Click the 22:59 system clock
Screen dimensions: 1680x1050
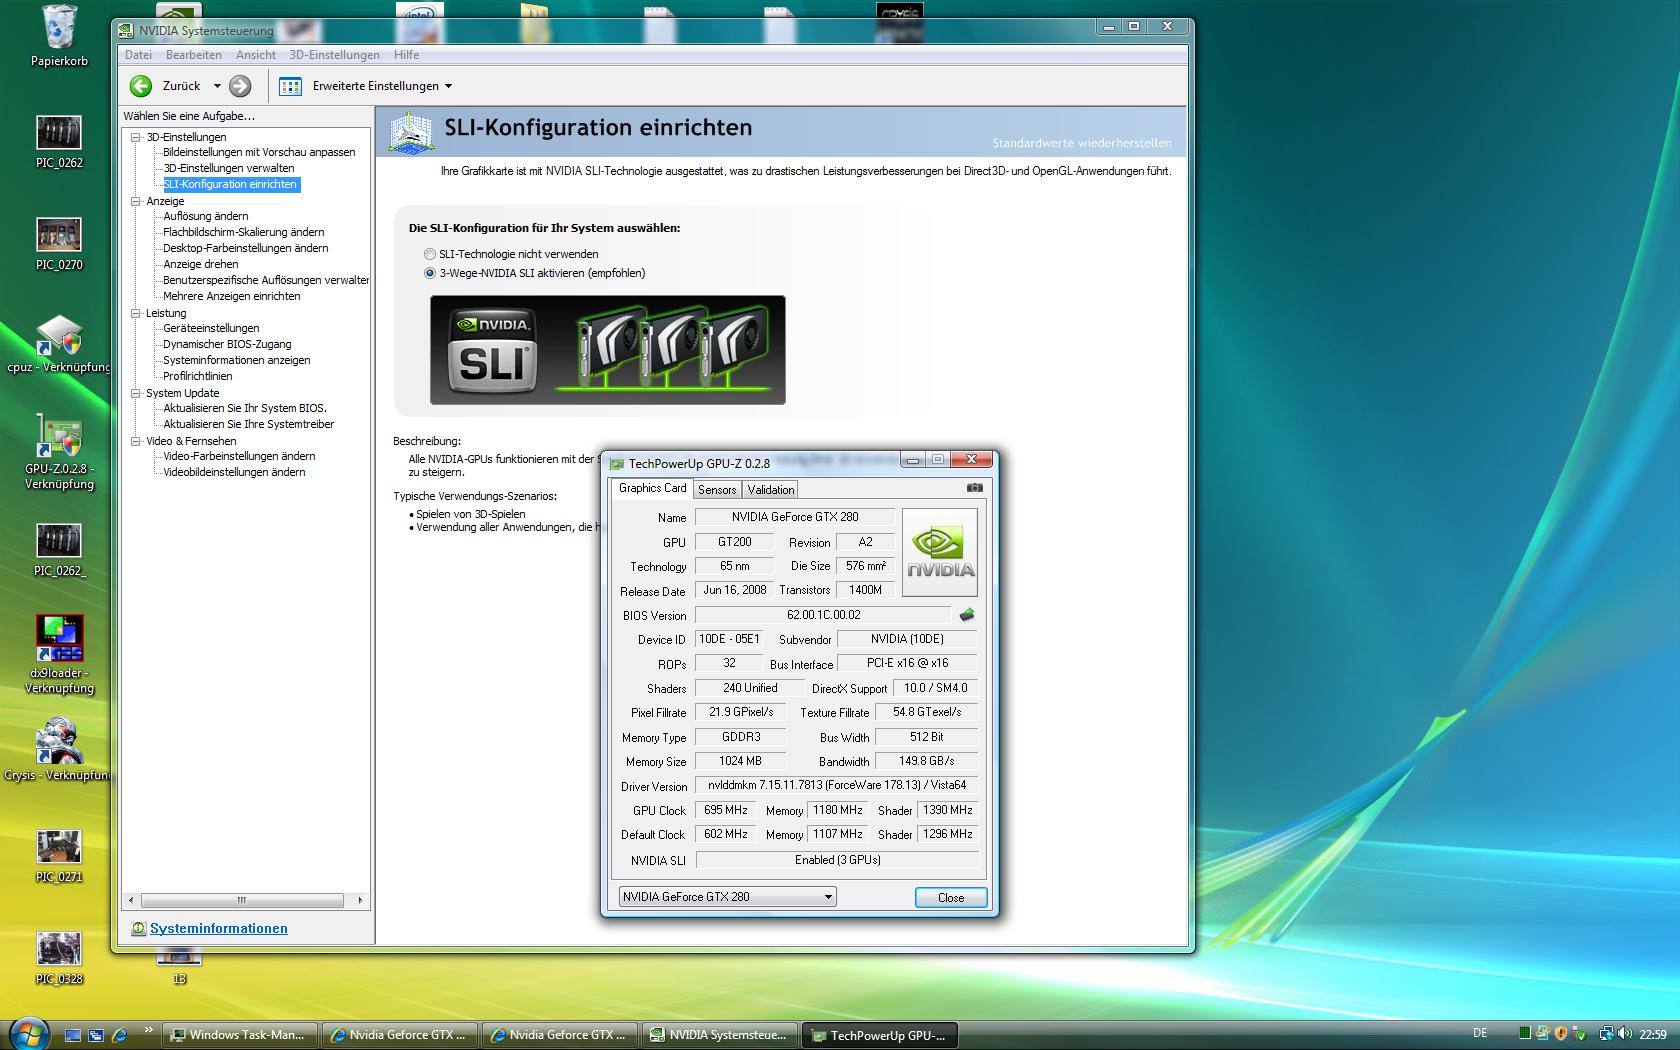tap(1653, 1034)
